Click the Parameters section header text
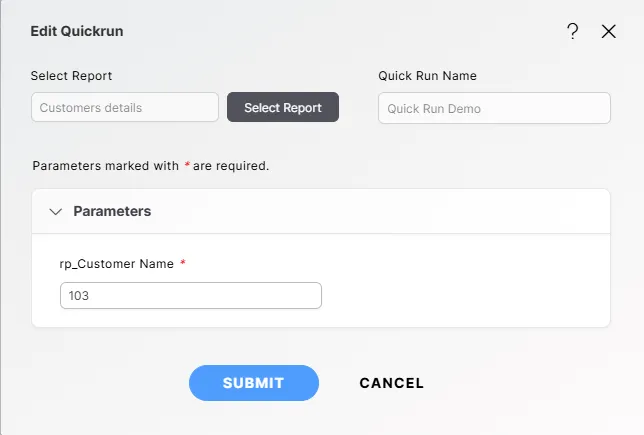The width and height of the screenshot is (644, 435). [112, 212]
